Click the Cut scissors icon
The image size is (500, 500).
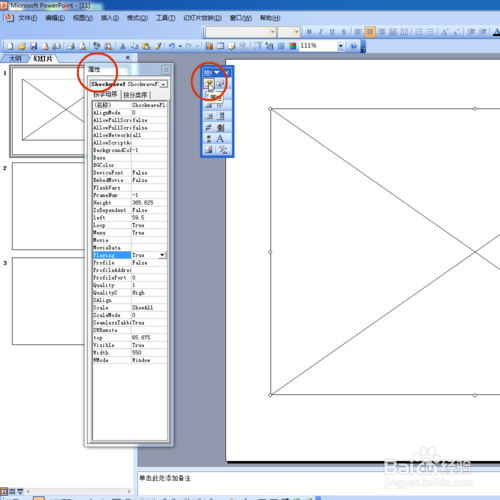coord(122,46)
